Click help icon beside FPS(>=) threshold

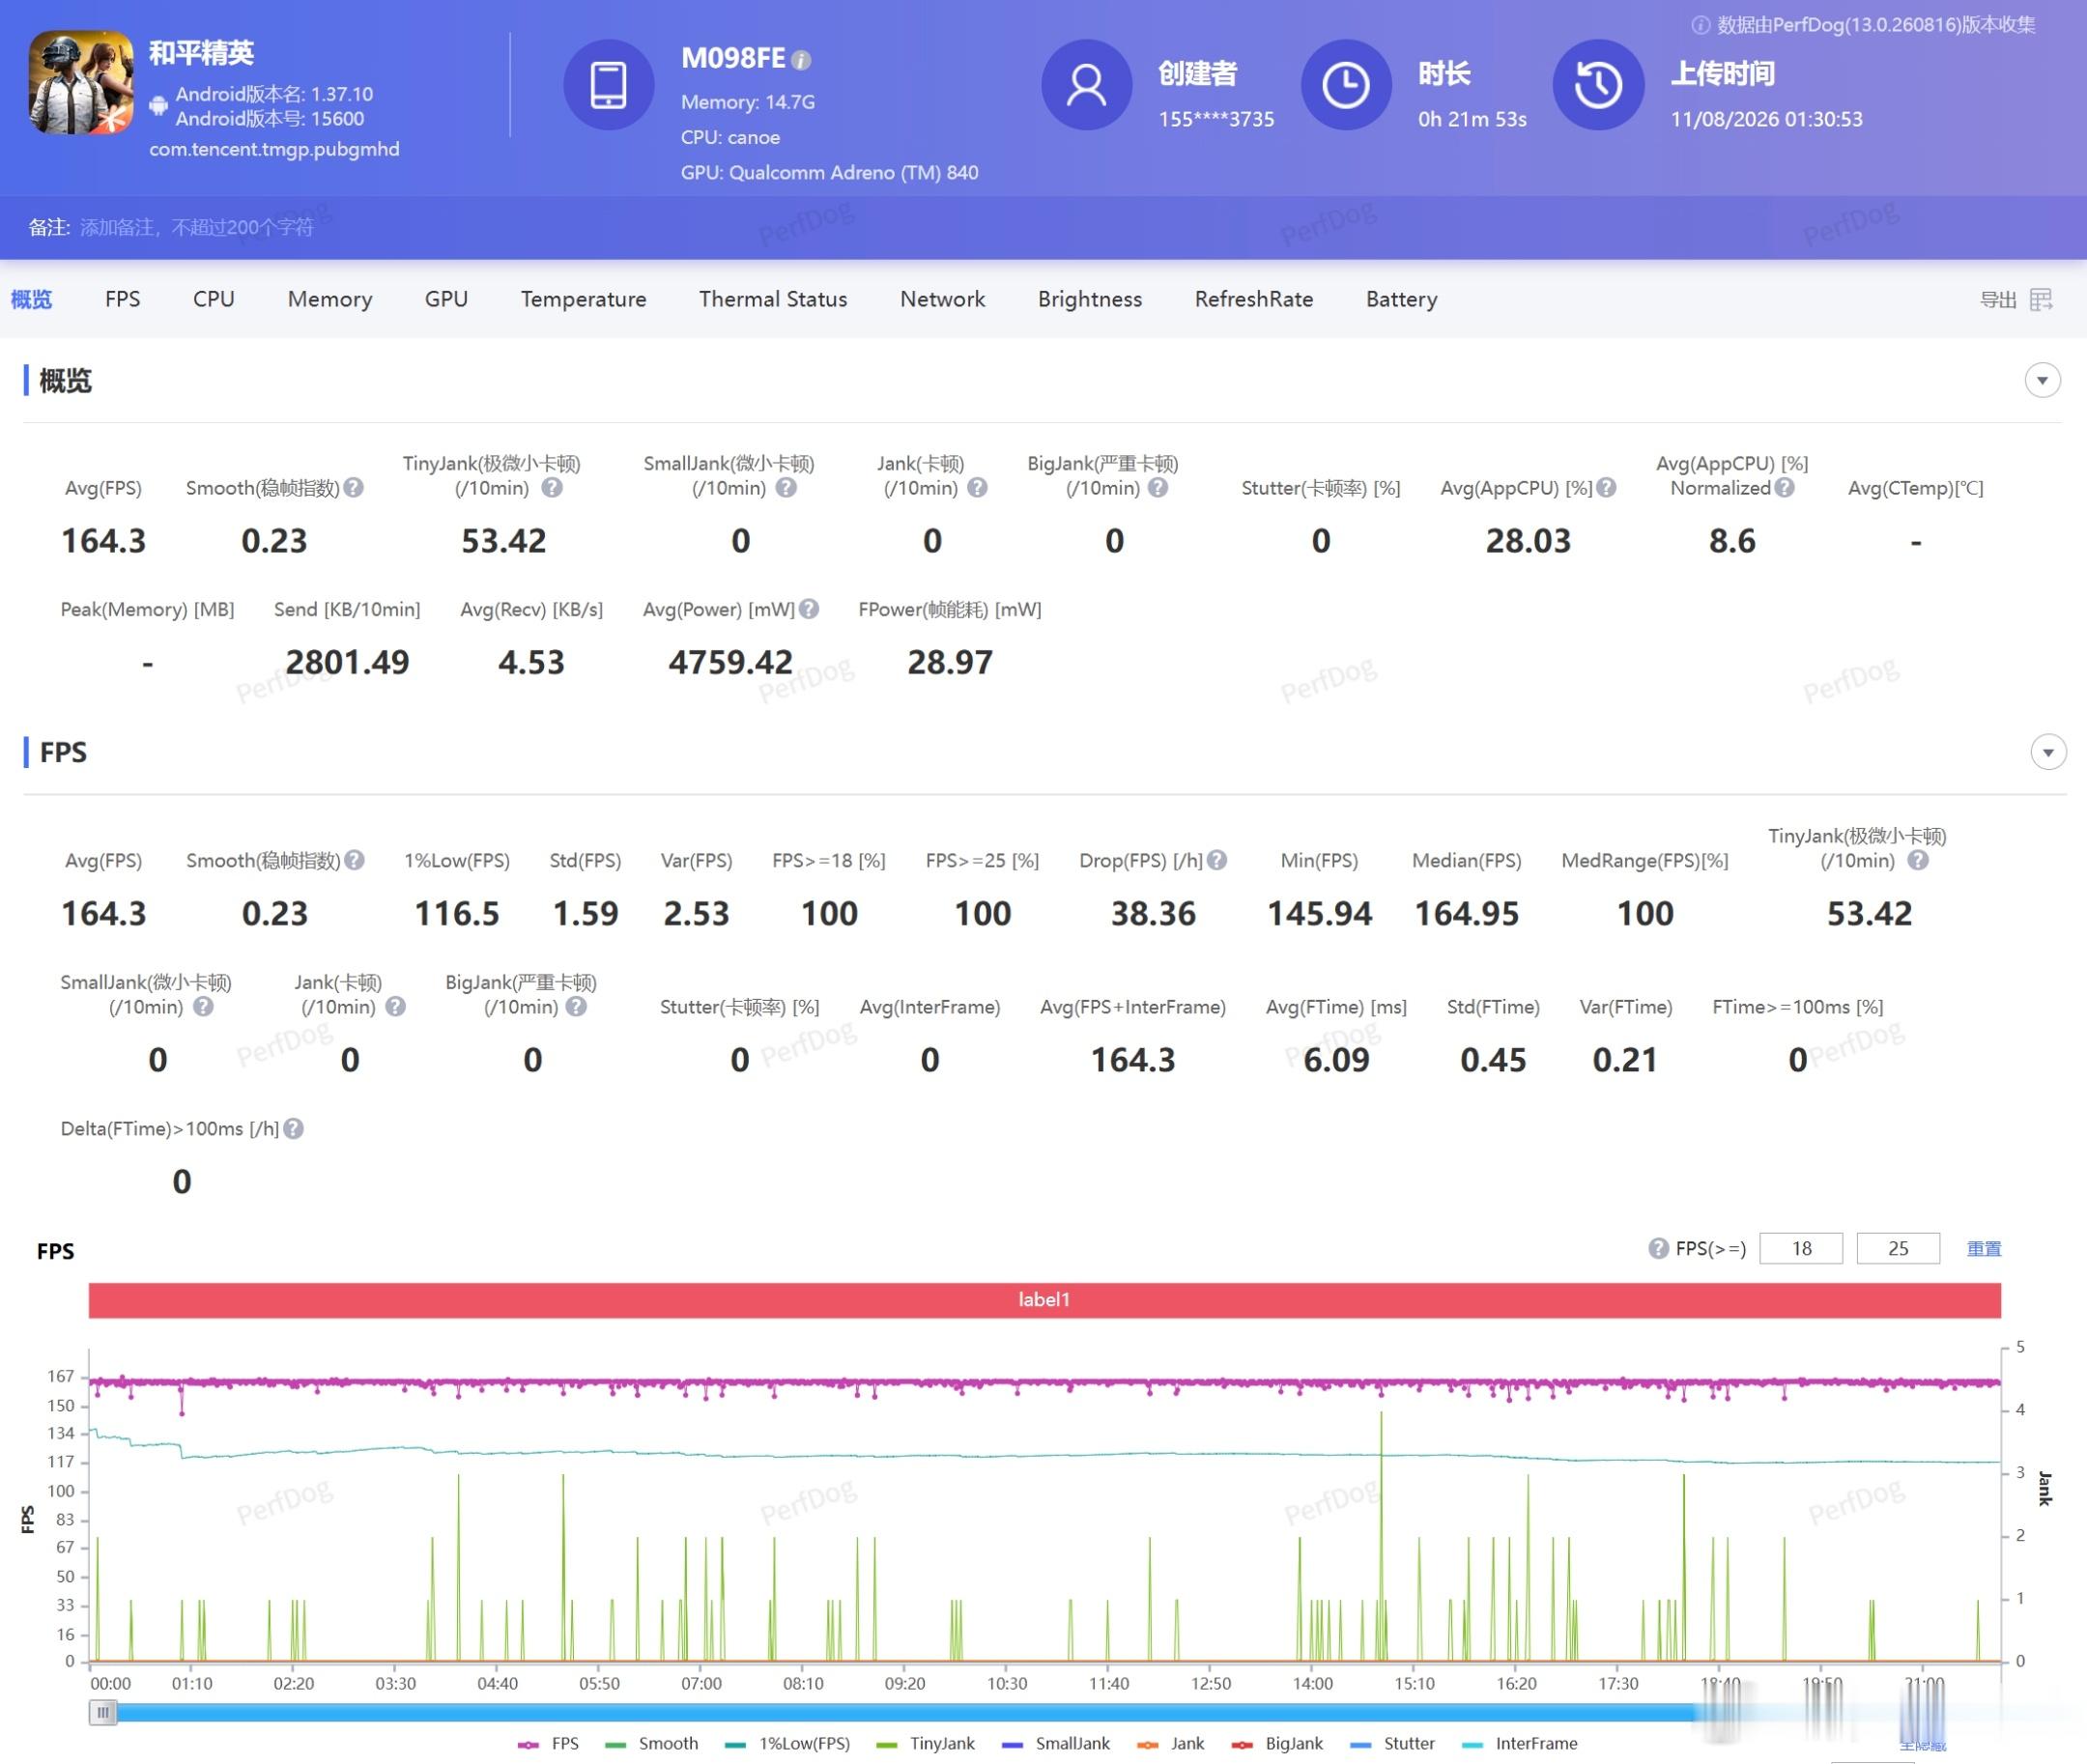coord(1658,1248)
